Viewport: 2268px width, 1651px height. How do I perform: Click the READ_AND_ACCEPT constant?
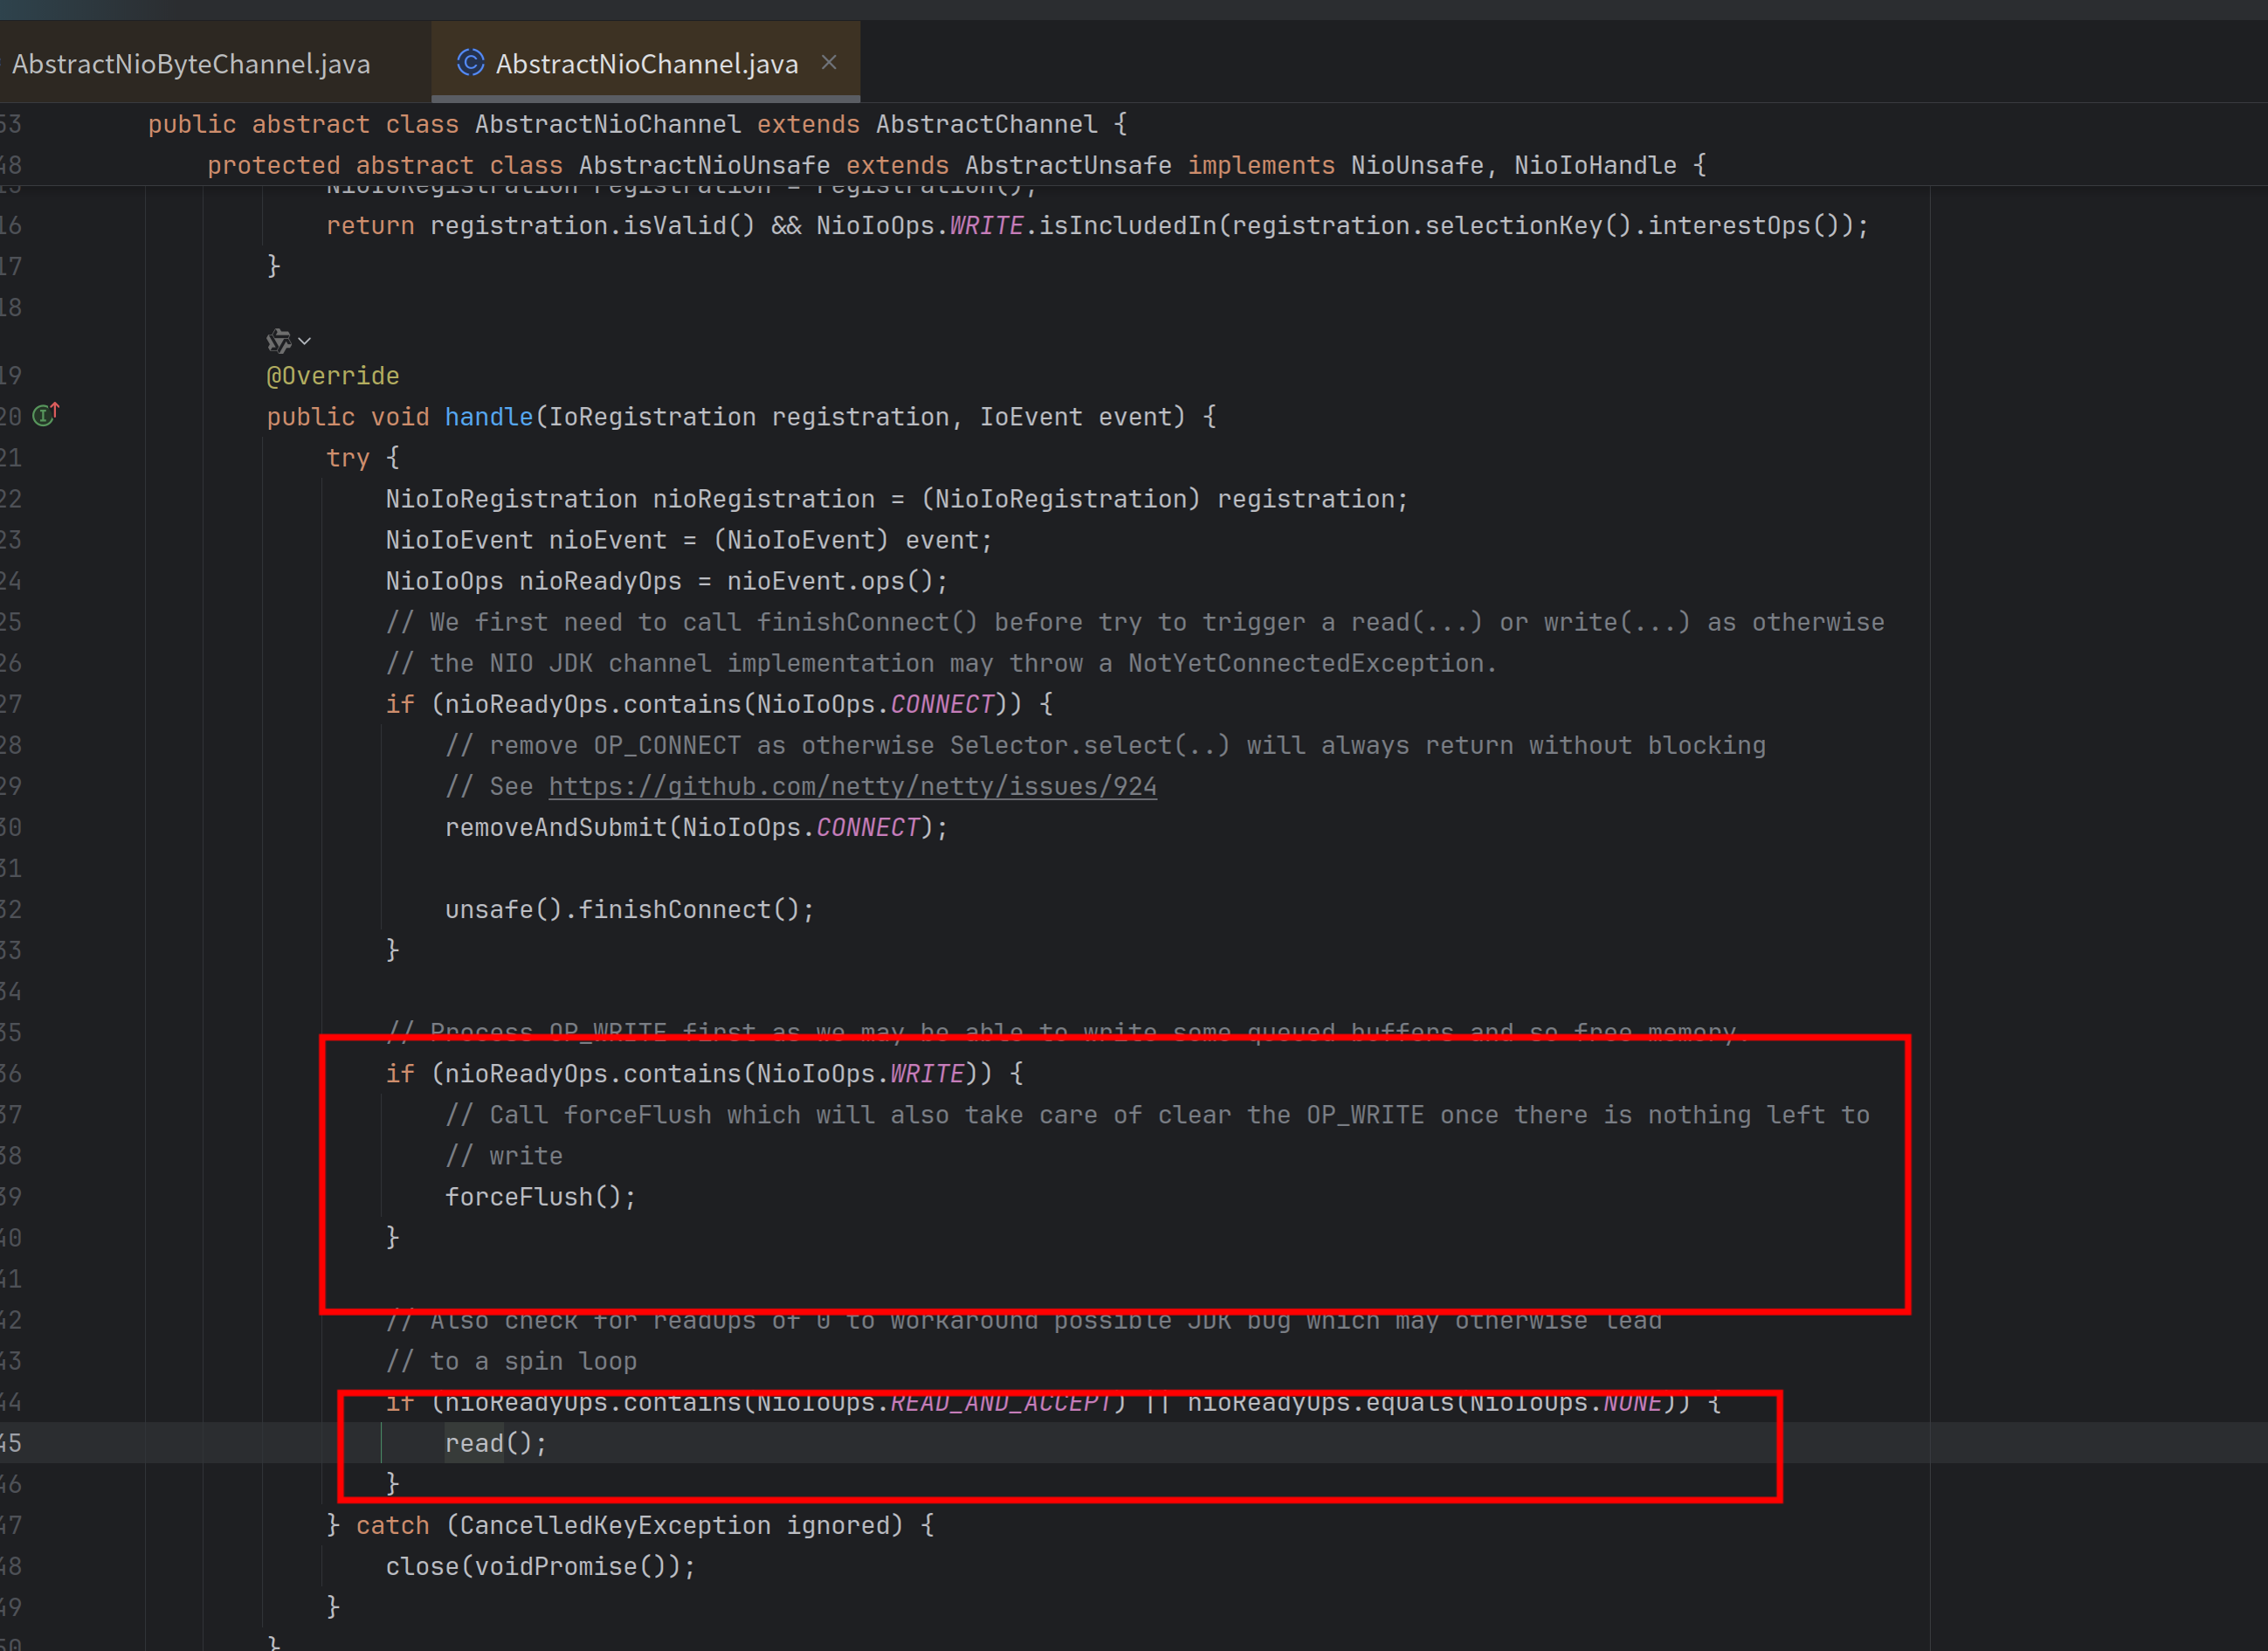pos(1001,1403)
